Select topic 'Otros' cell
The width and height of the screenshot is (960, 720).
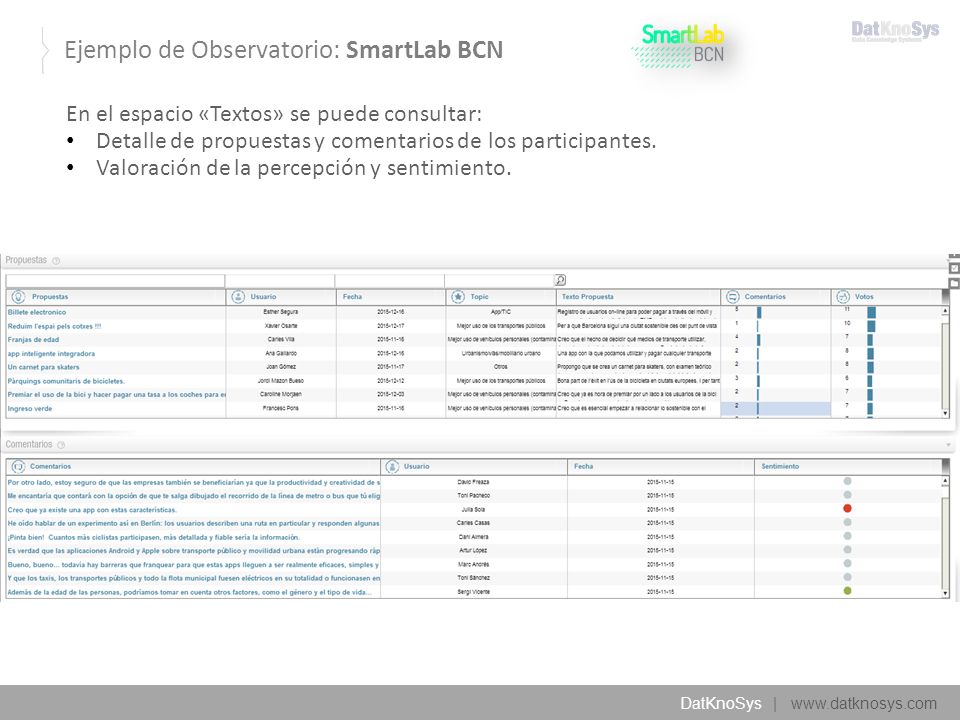tap(501, 367)
